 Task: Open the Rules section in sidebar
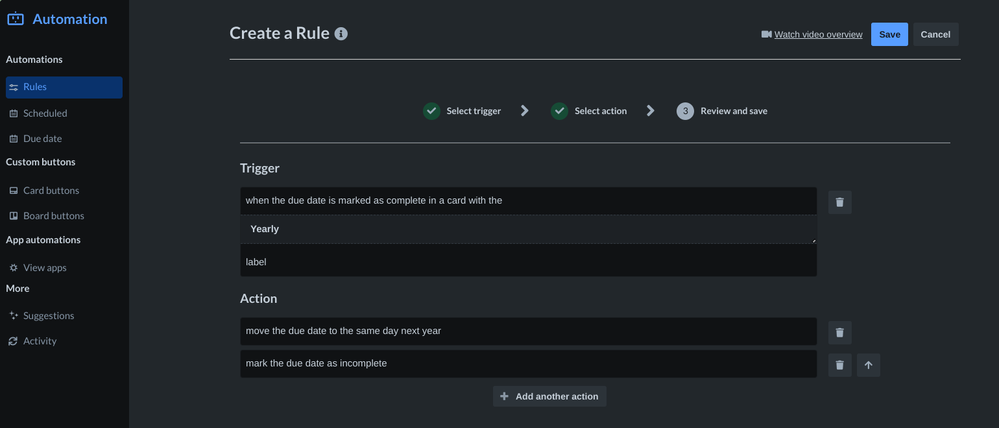pos(64,87)
